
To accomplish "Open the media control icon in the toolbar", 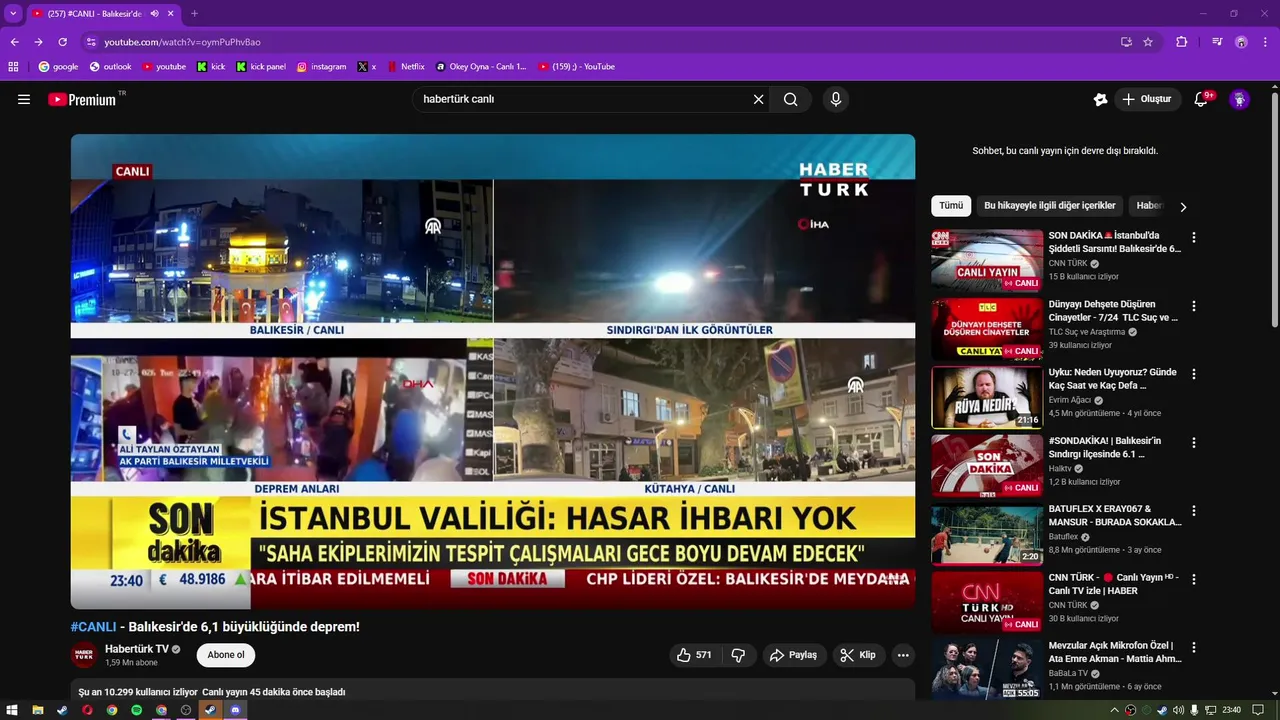I will coord(1217,42).
